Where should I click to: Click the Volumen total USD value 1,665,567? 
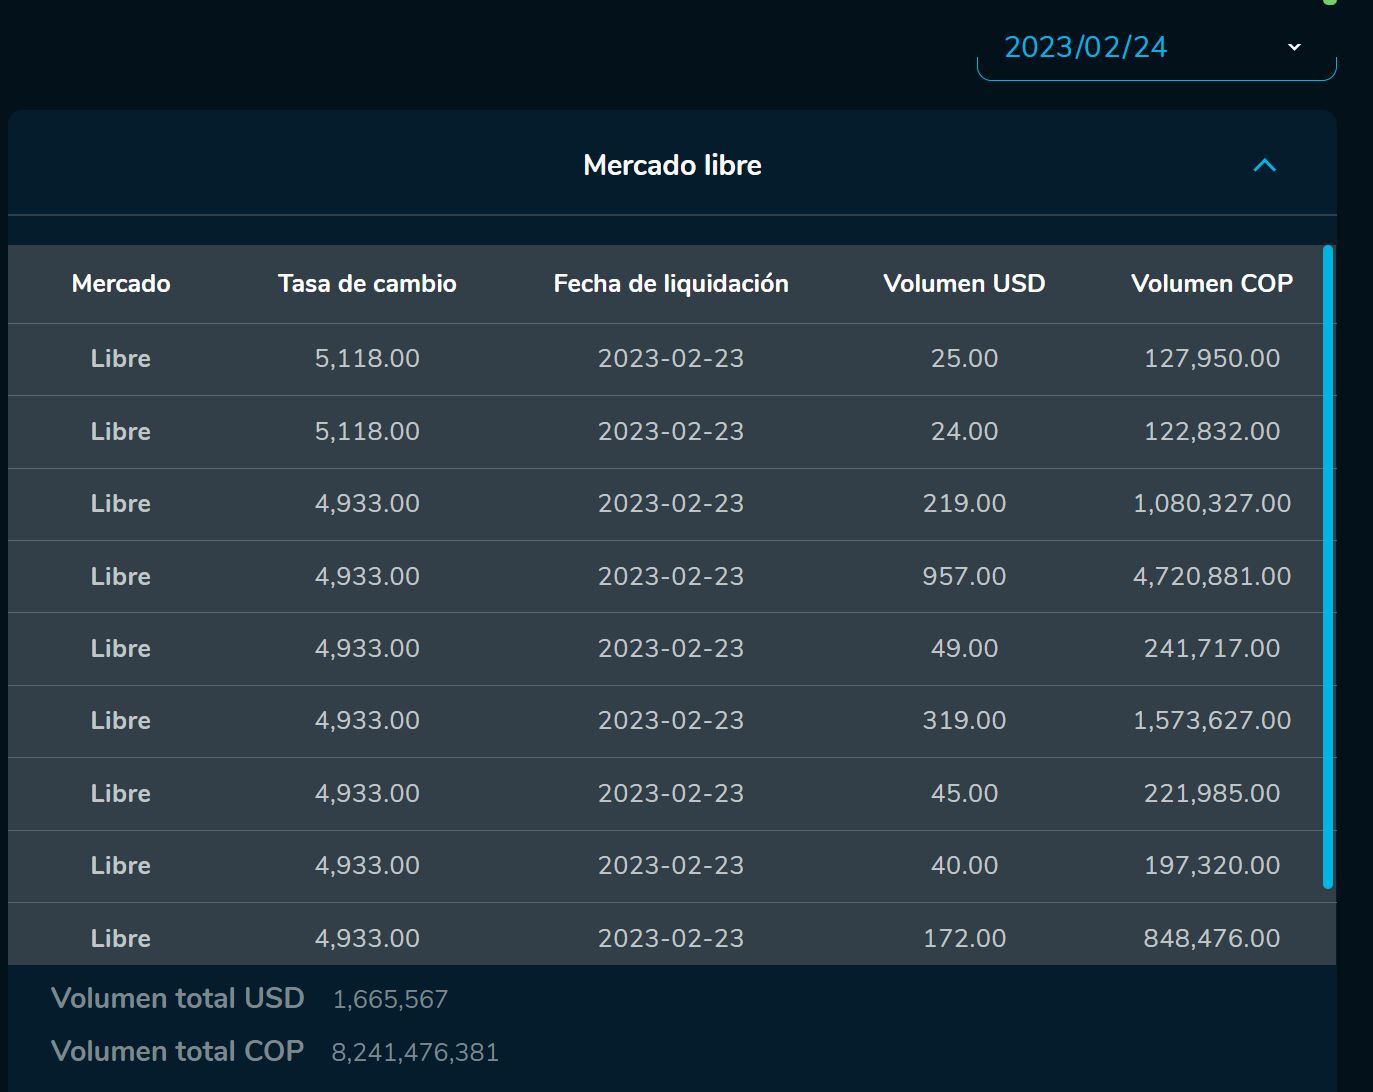tap(390, 999)
